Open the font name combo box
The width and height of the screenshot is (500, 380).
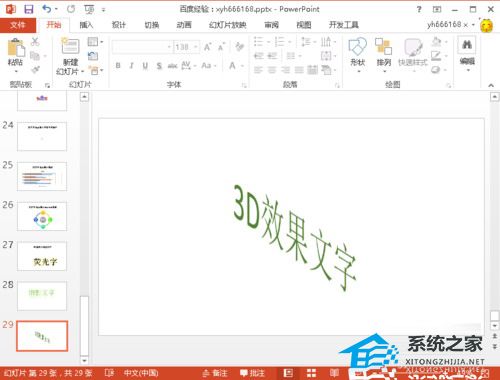[x=142, y=47]
